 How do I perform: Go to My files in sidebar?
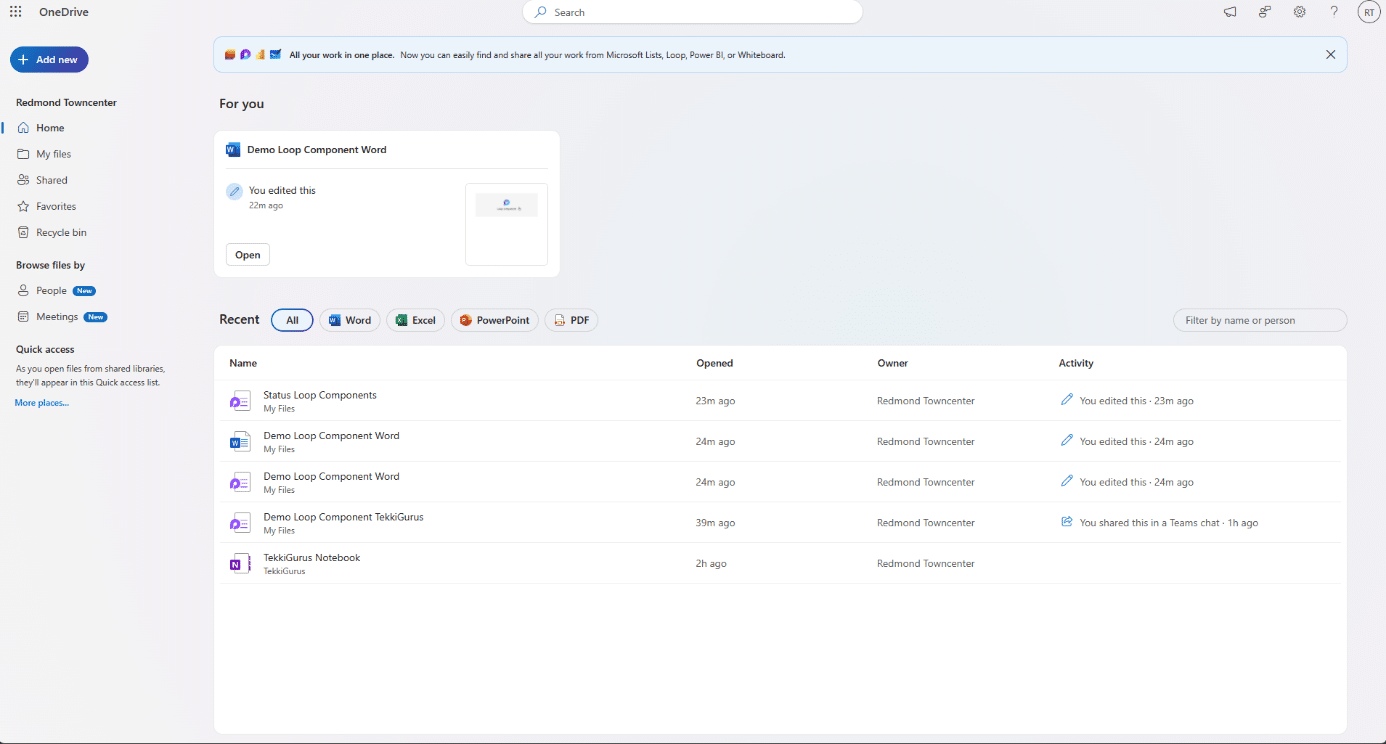[53, 154]
